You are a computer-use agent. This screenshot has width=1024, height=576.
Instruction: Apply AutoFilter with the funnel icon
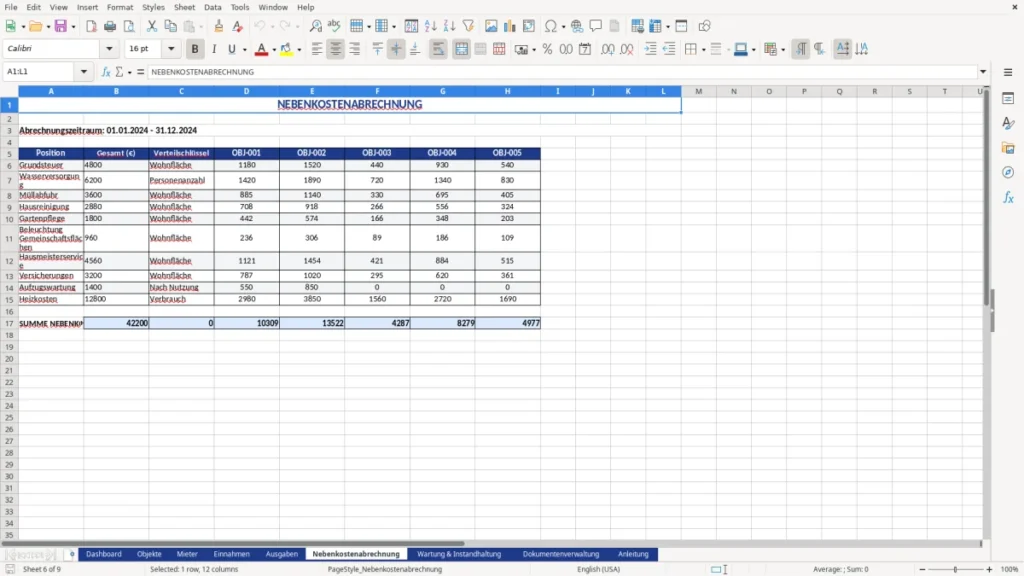(468, 26)
